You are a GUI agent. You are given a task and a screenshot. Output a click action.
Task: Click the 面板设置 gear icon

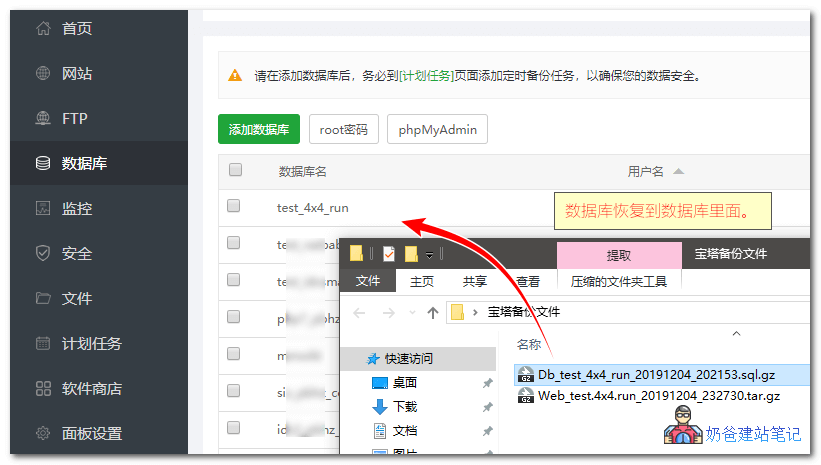[x=43, y=433]
